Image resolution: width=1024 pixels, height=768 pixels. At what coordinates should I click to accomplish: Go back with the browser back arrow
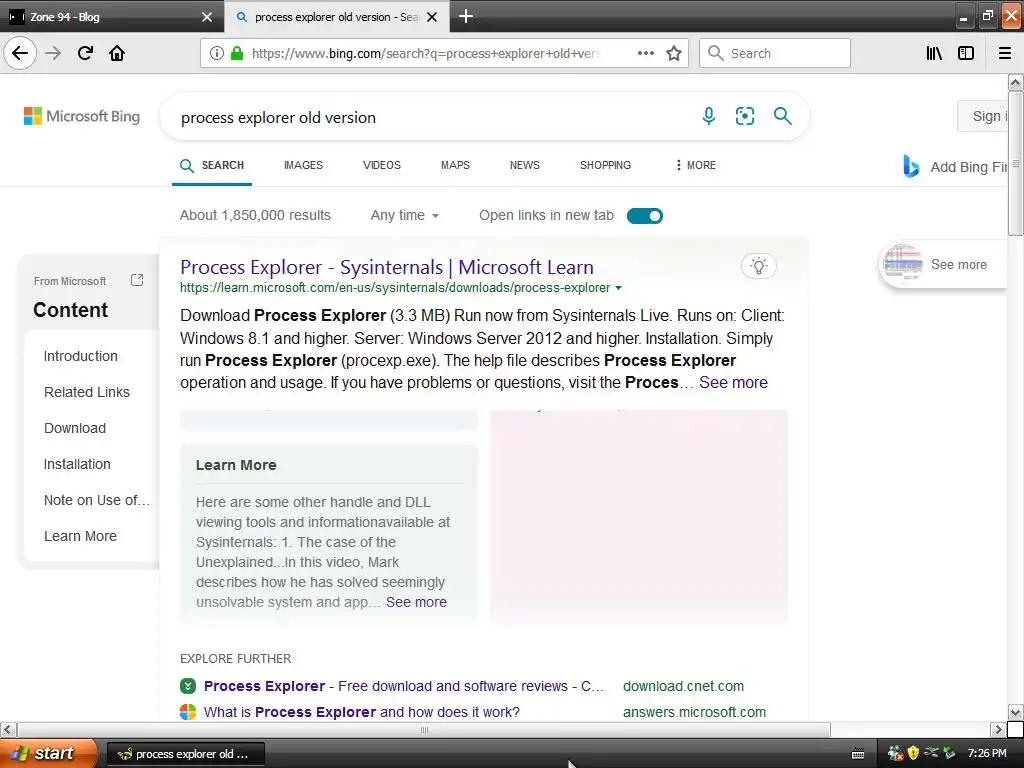tap(20, 53)
